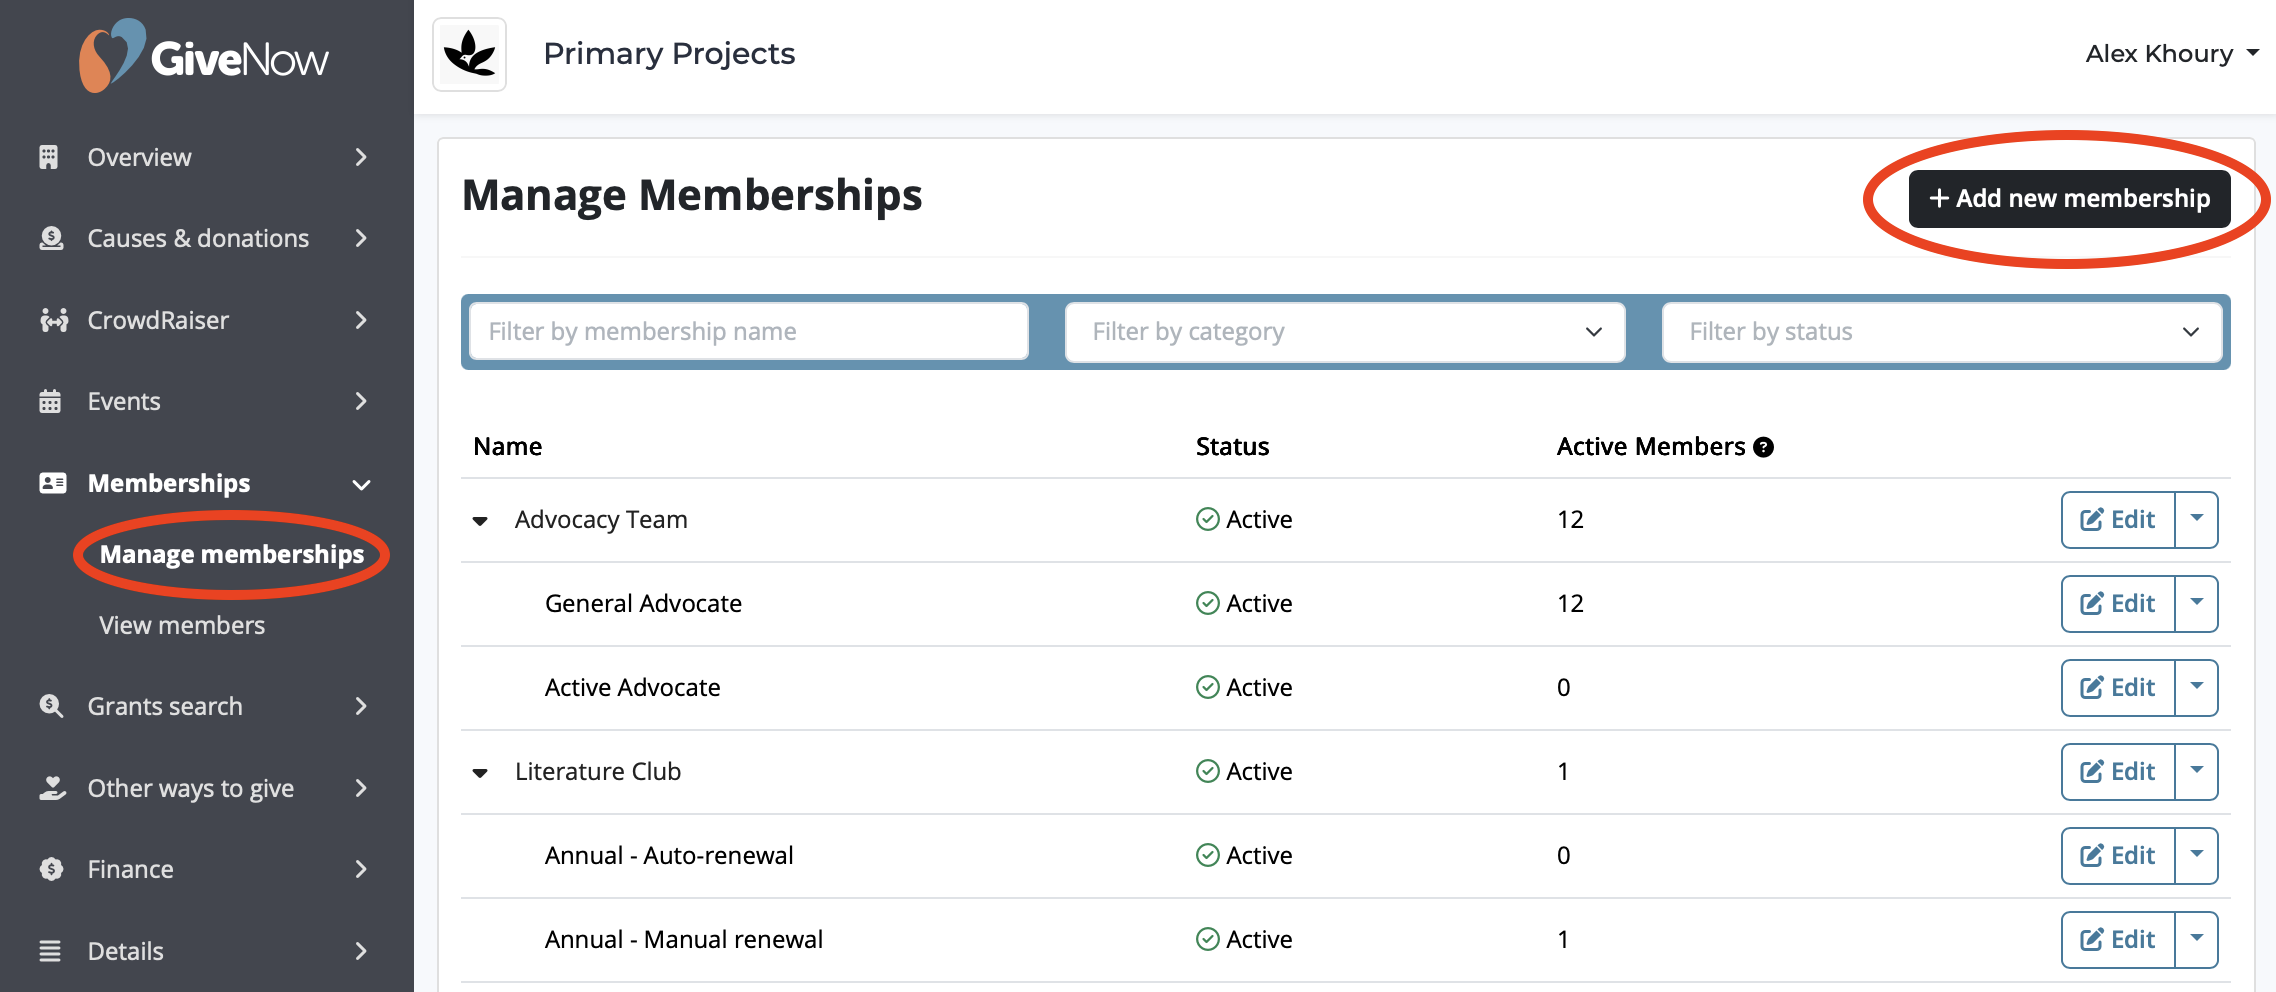Click the Causes & donations icon

click(51, 238)
